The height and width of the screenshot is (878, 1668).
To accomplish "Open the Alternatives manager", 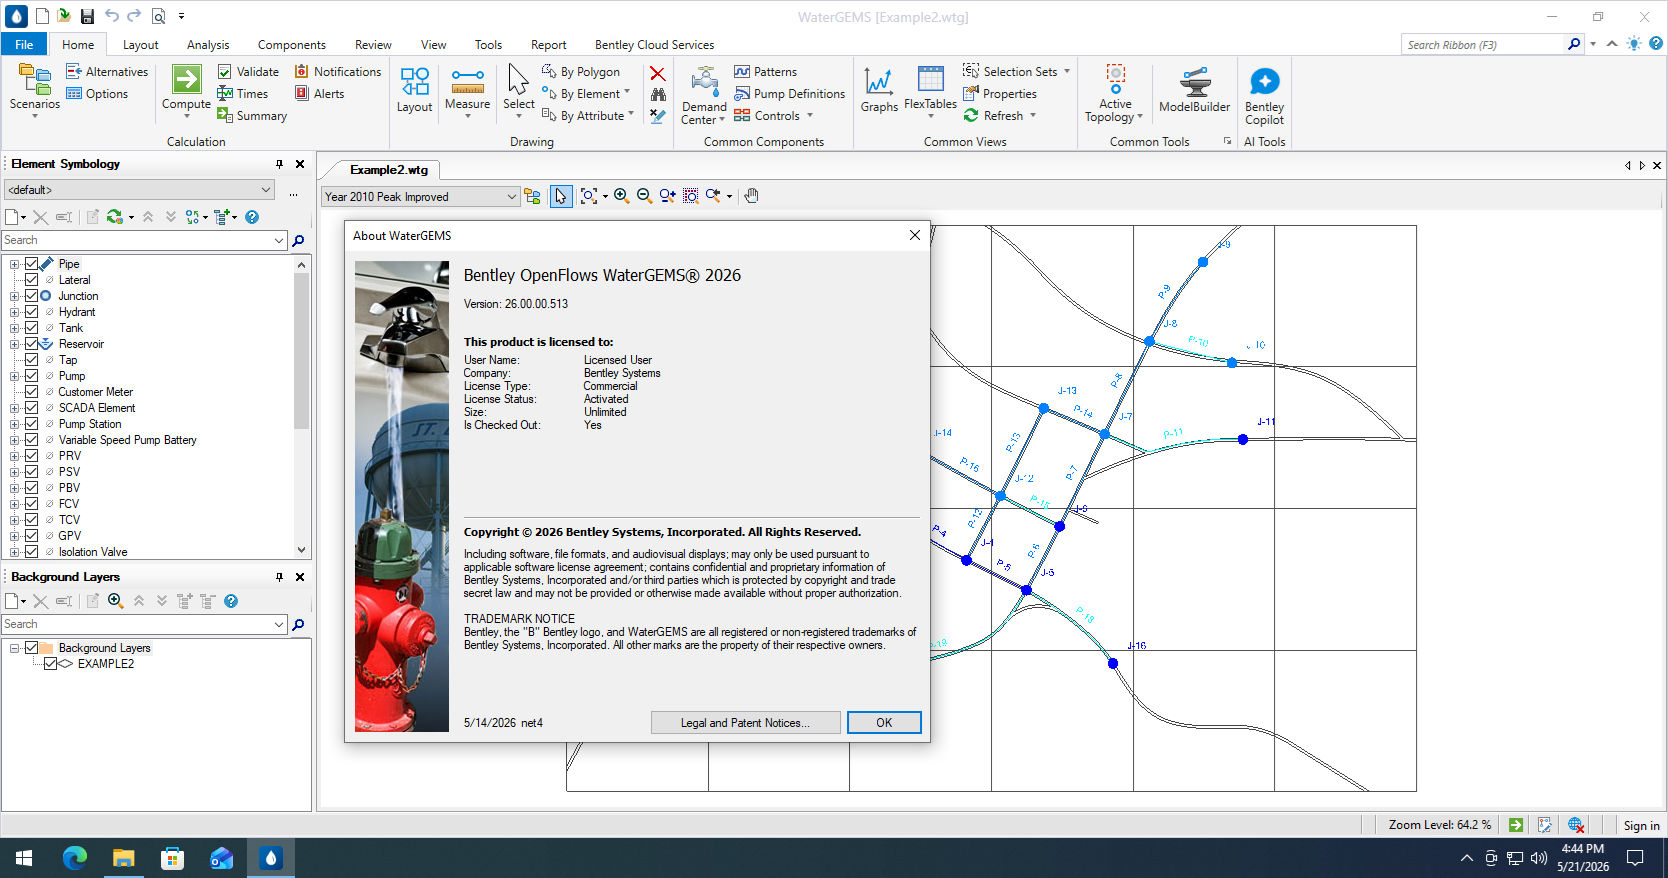I will (x=107, y=72).
